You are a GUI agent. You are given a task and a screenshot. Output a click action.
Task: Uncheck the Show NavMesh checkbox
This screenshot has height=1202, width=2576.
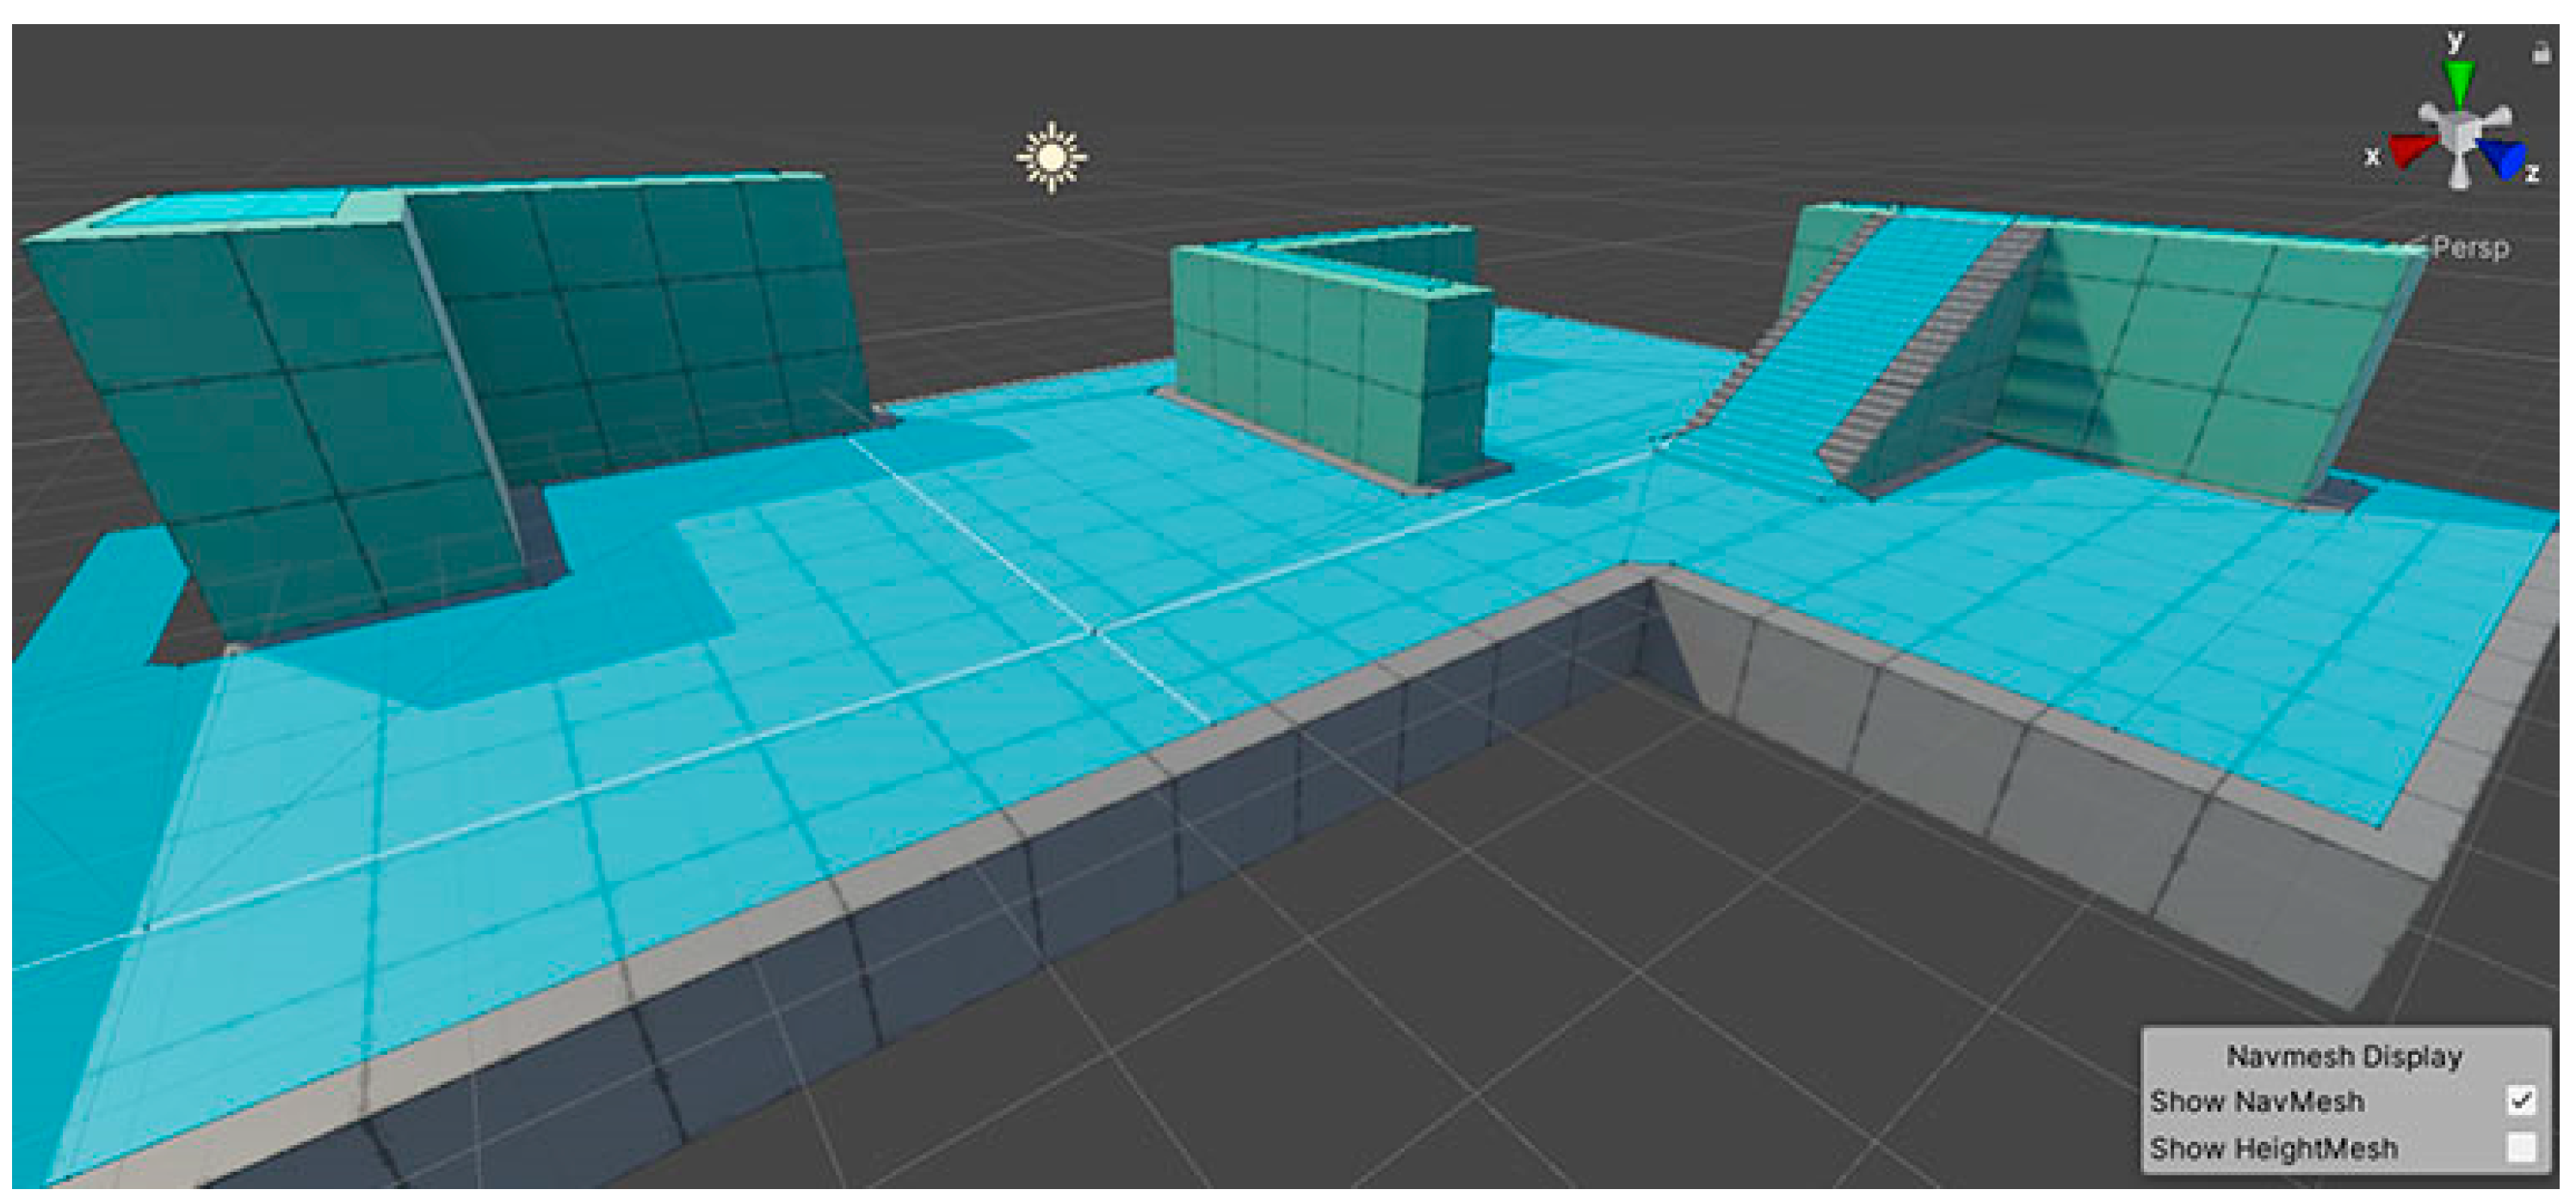click(2521, 1101)
